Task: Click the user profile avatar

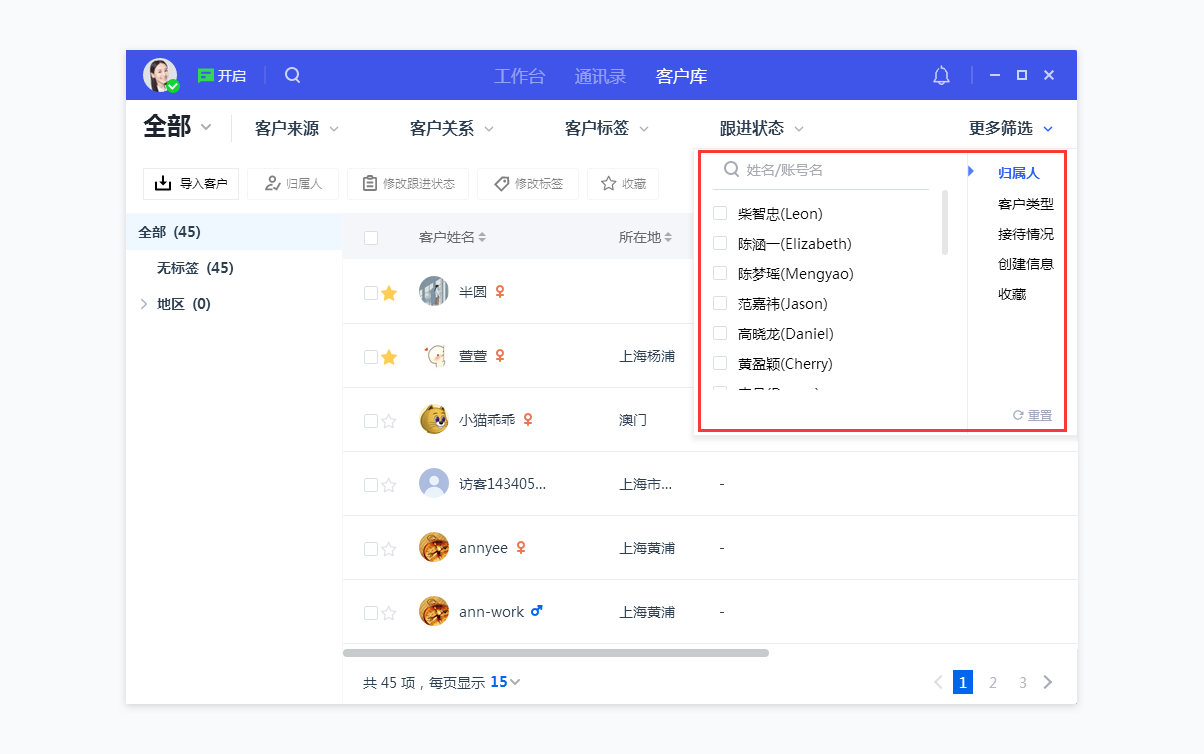Action: coord(160,75)
